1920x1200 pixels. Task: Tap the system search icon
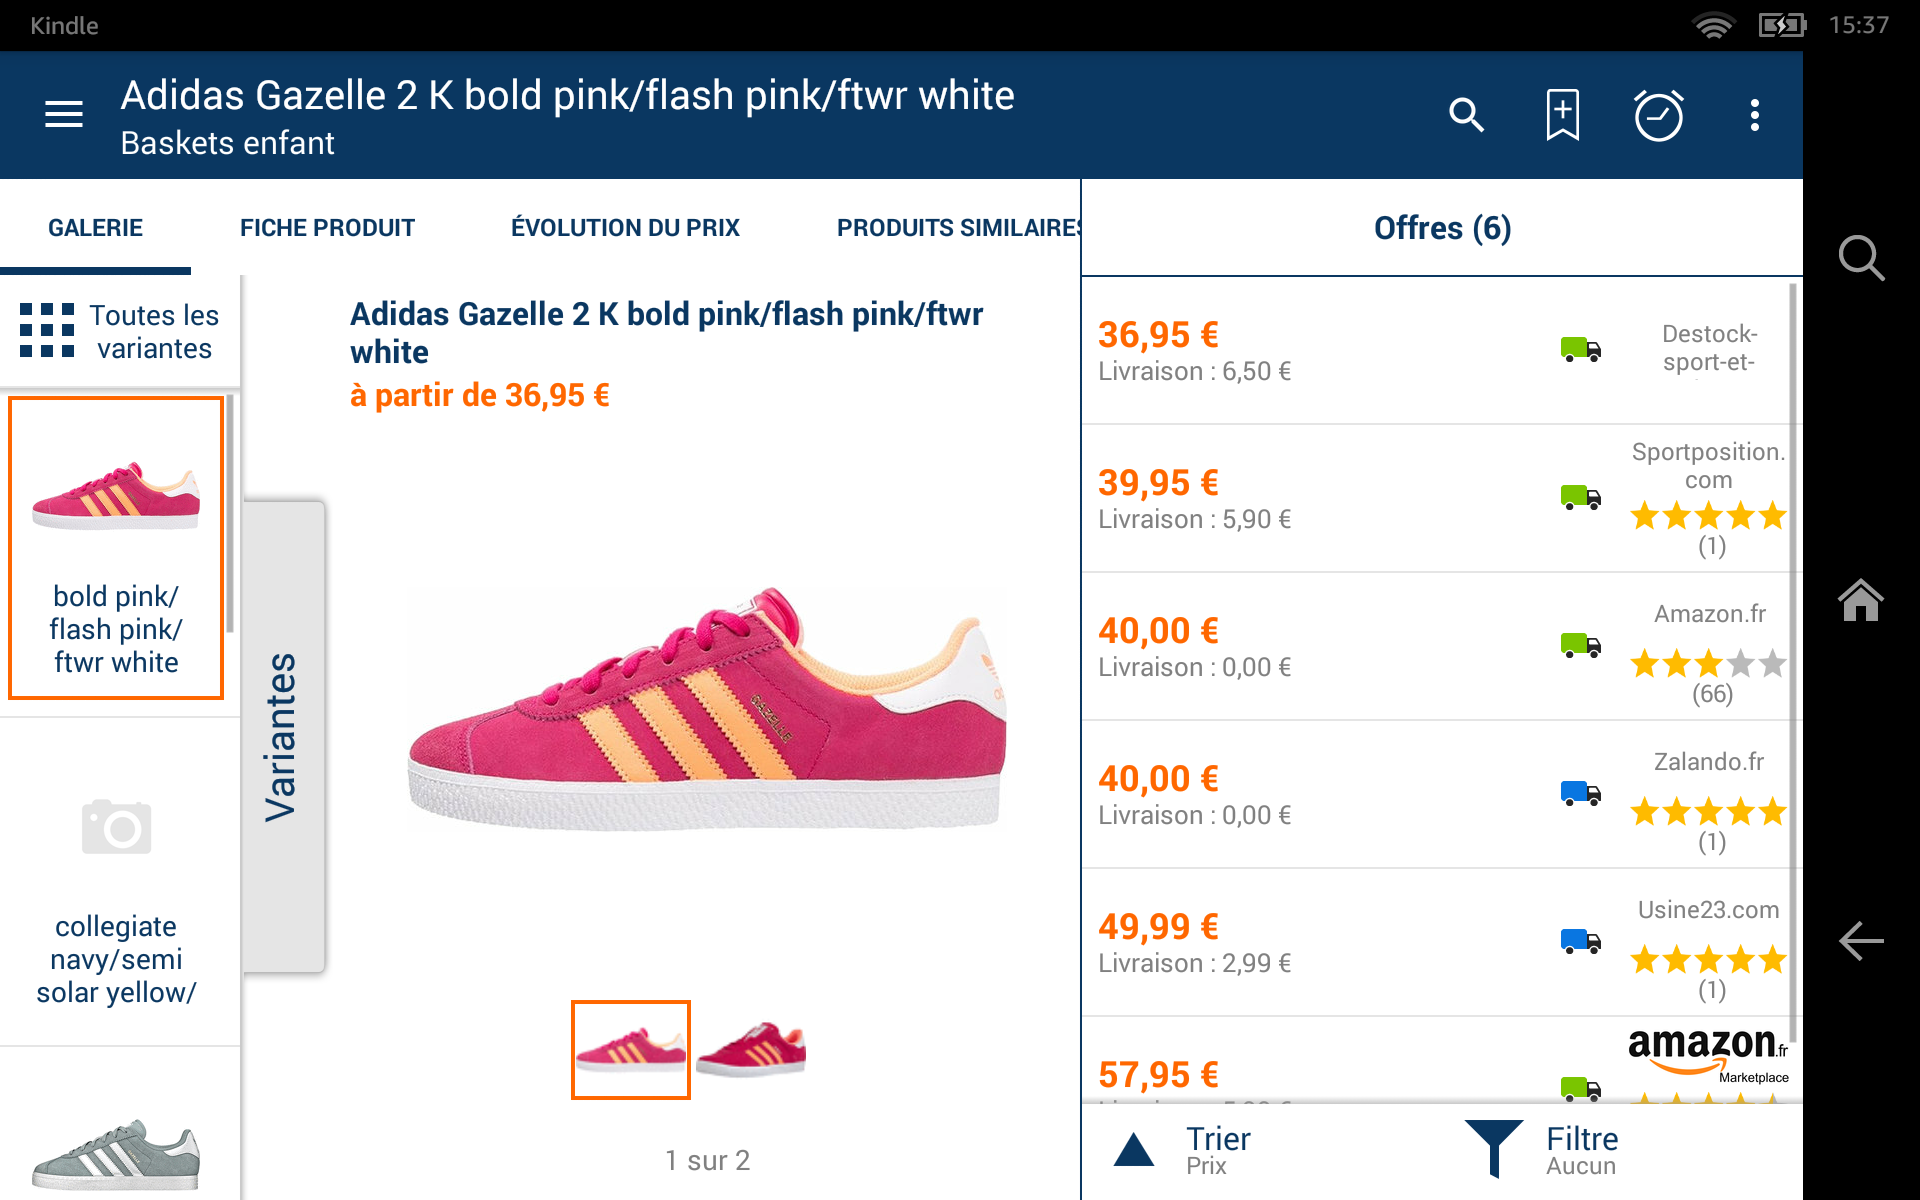pyautogui.click(x=1861, y=259)
